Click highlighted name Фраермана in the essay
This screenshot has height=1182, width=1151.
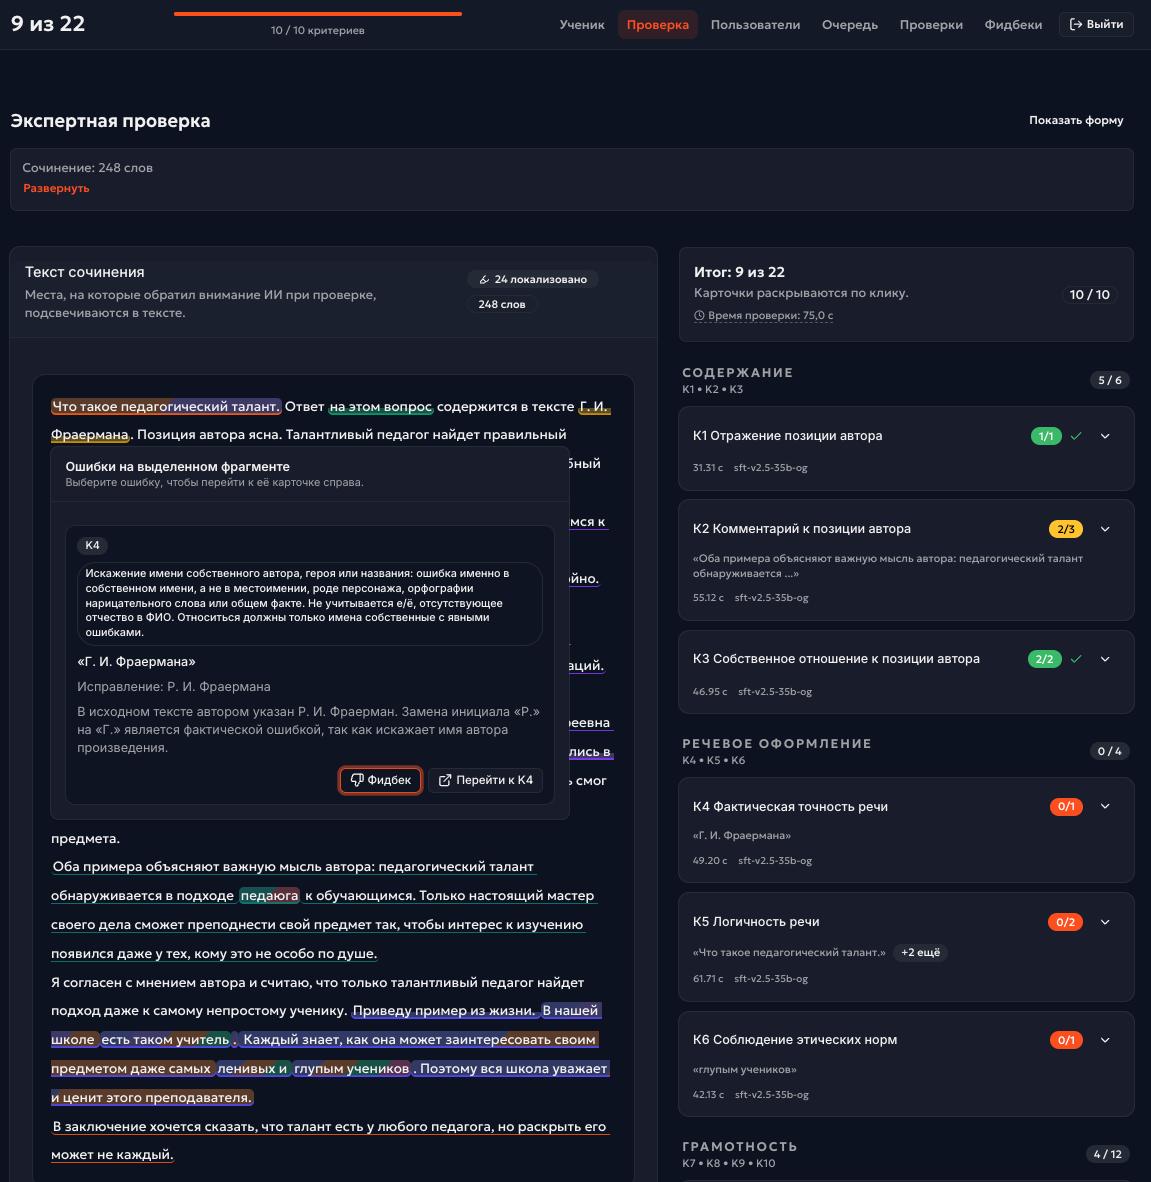pos(90,435)
